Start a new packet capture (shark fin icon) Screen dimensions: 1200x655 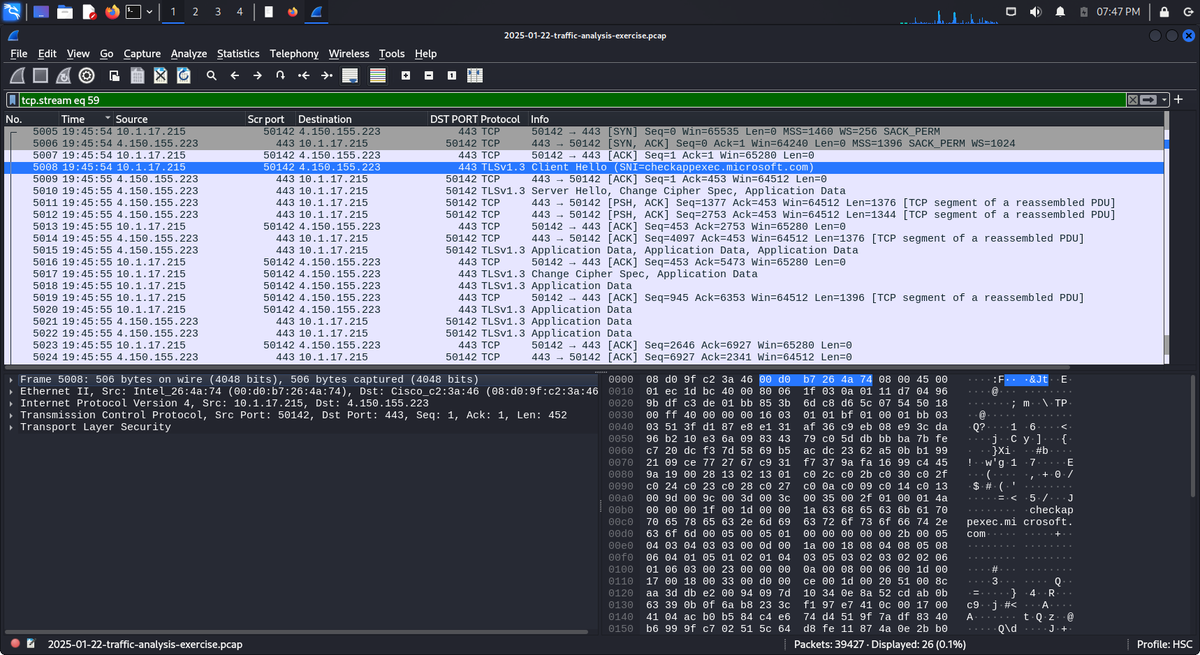click(17, 75)
